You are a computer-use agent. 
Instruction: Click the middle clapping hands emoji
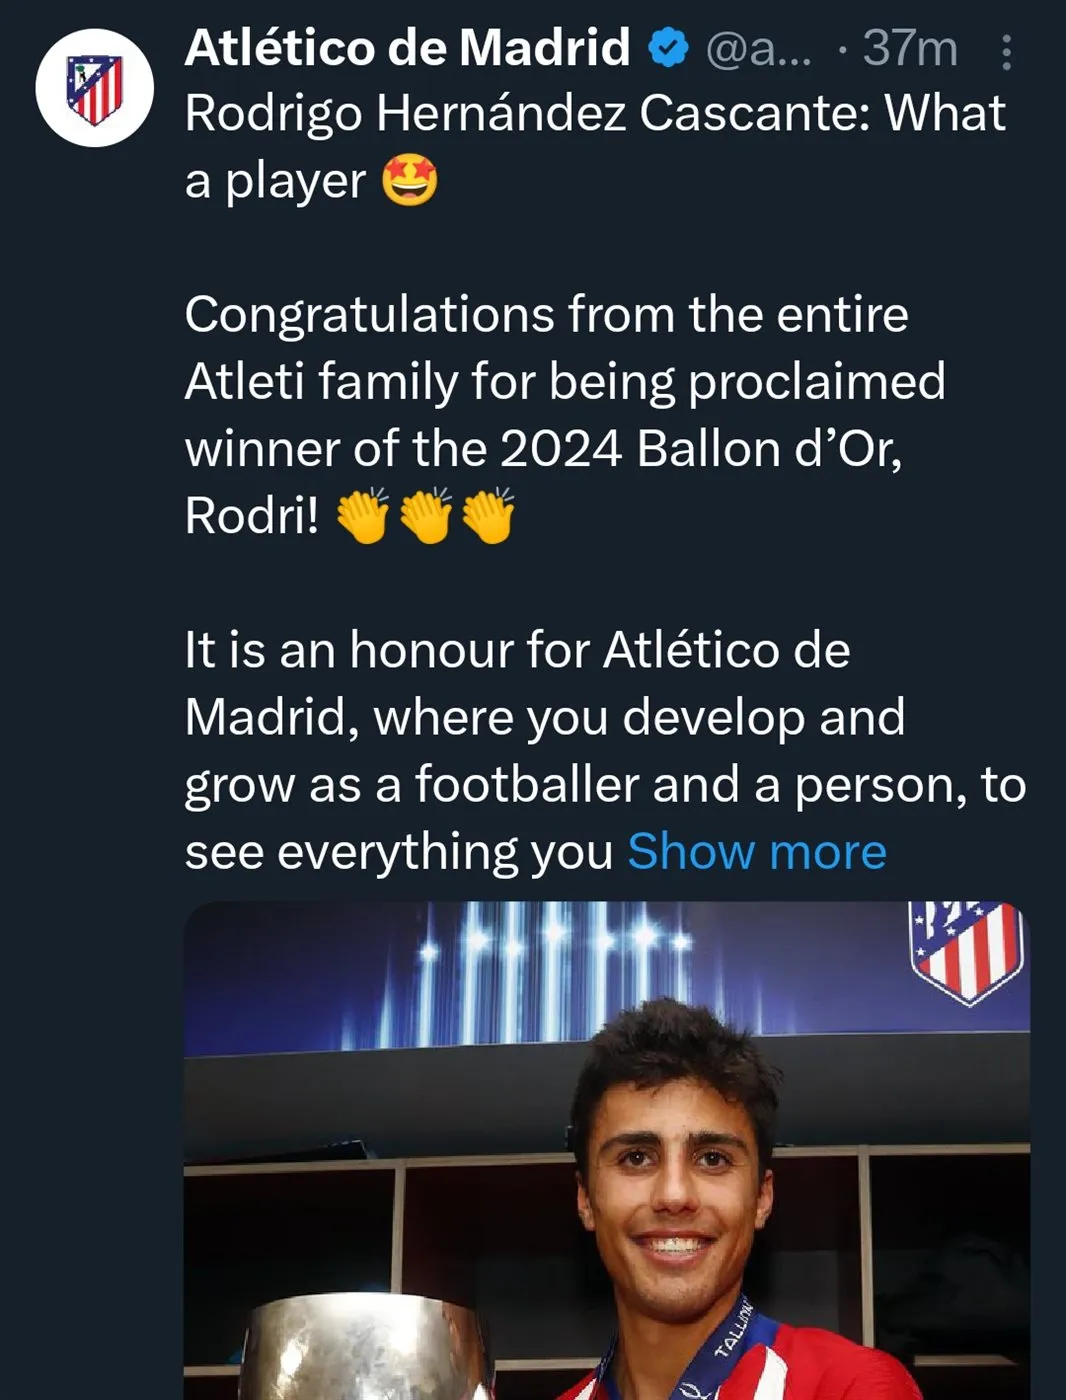426,516
